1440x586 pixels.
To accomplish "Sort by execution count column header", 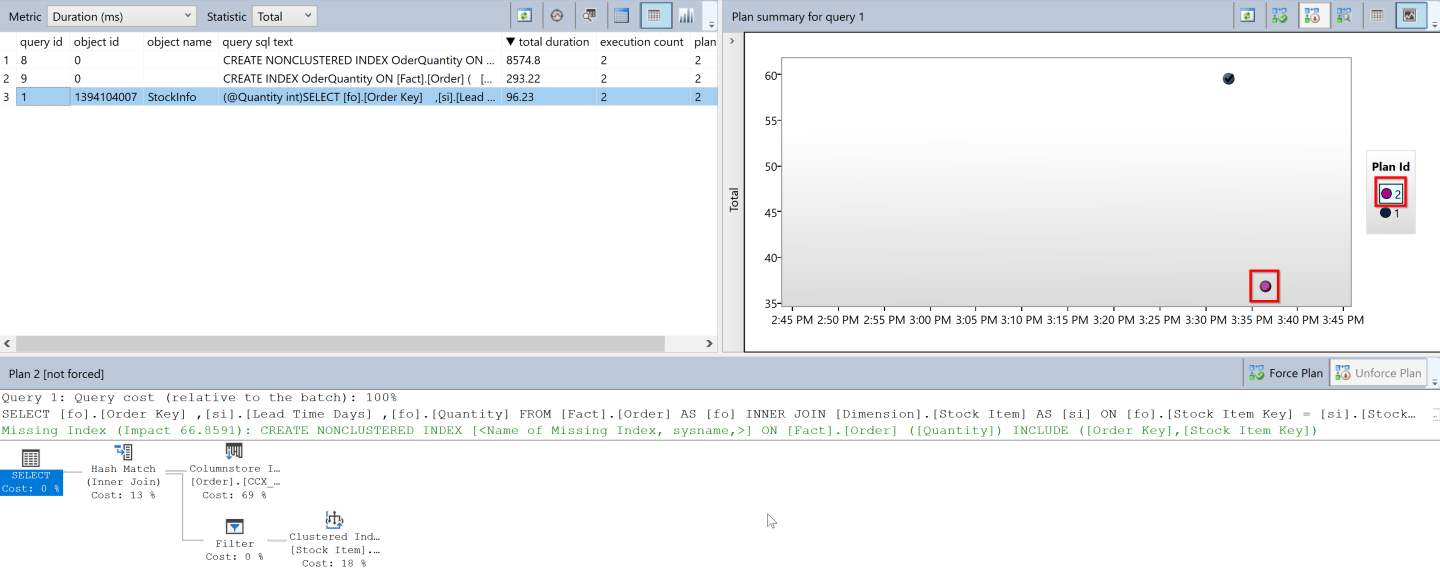I will coord(643,42).
